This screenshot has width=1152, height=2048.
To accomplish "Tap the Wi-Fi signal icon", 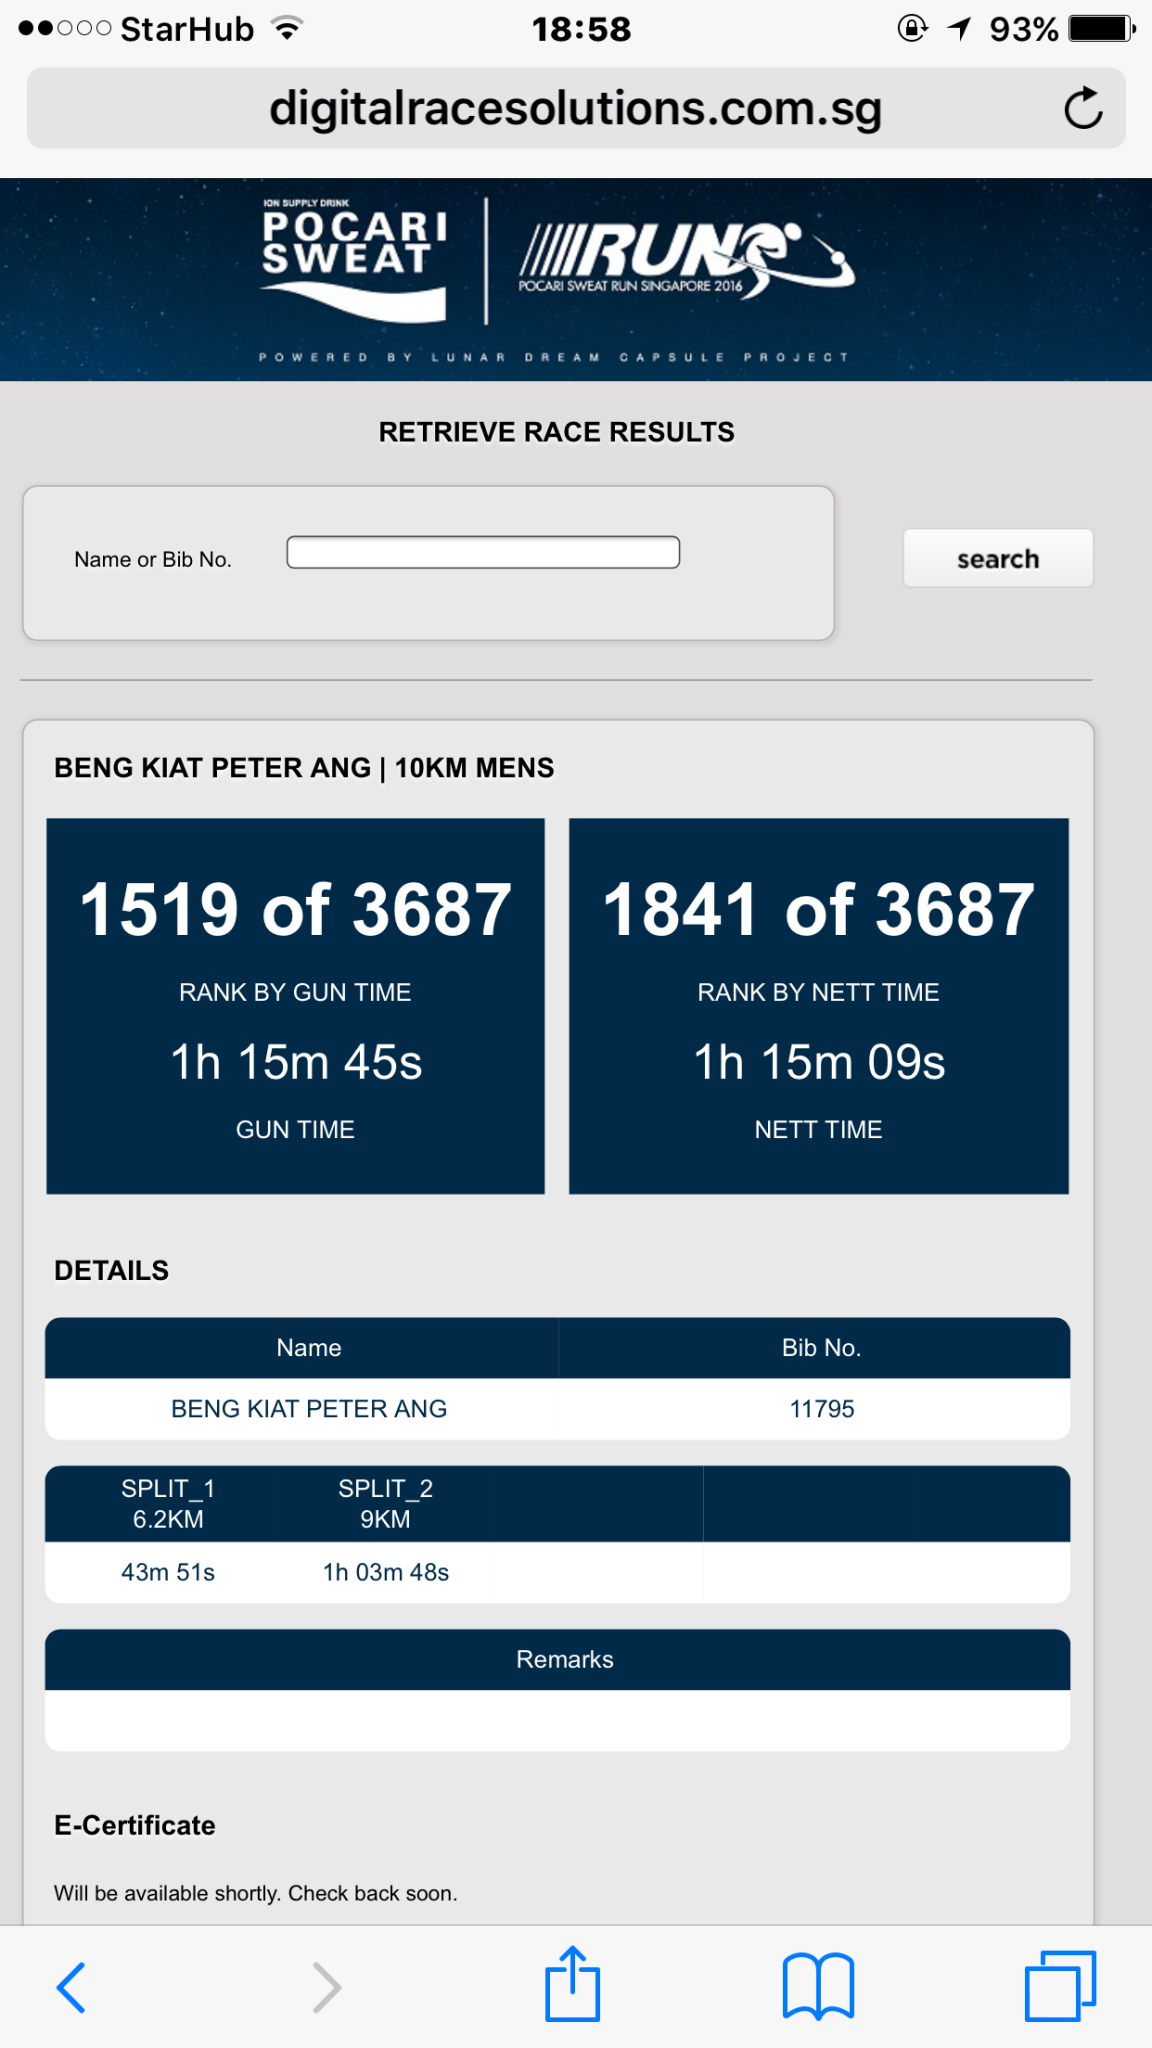I will tap(288, 29).
